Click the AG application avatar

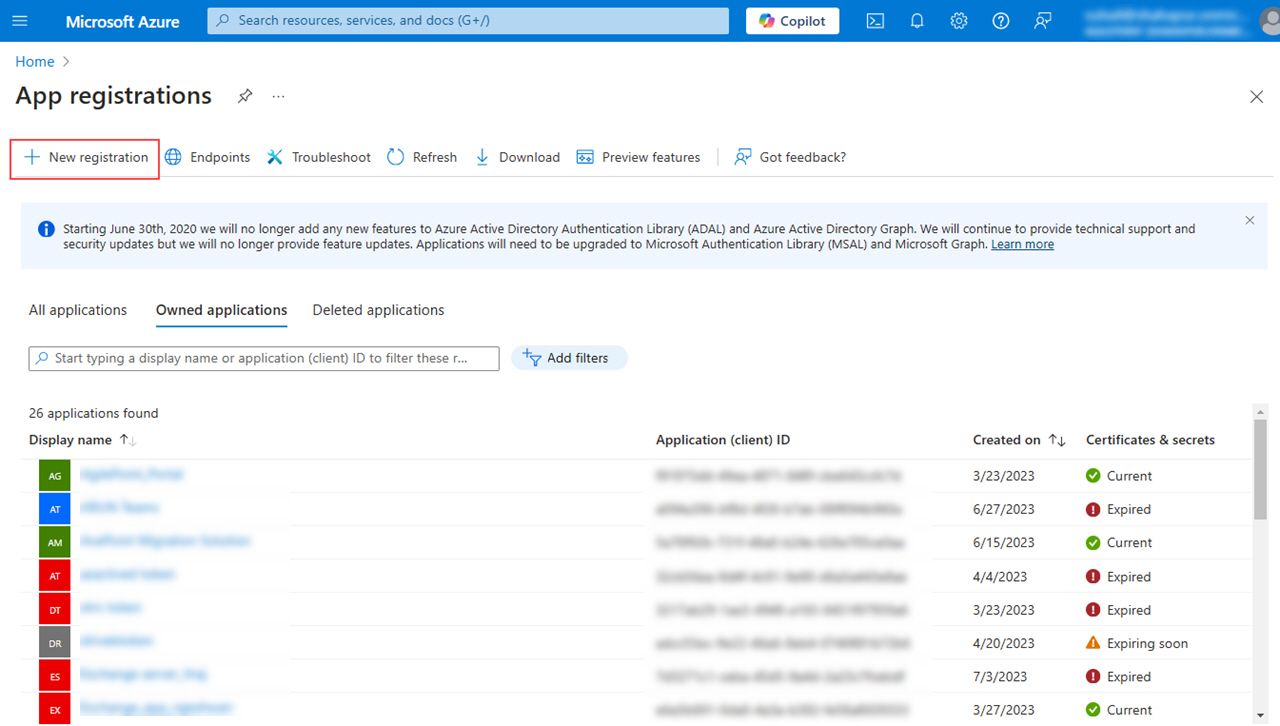pyautogui.click(x=55, y=476)
